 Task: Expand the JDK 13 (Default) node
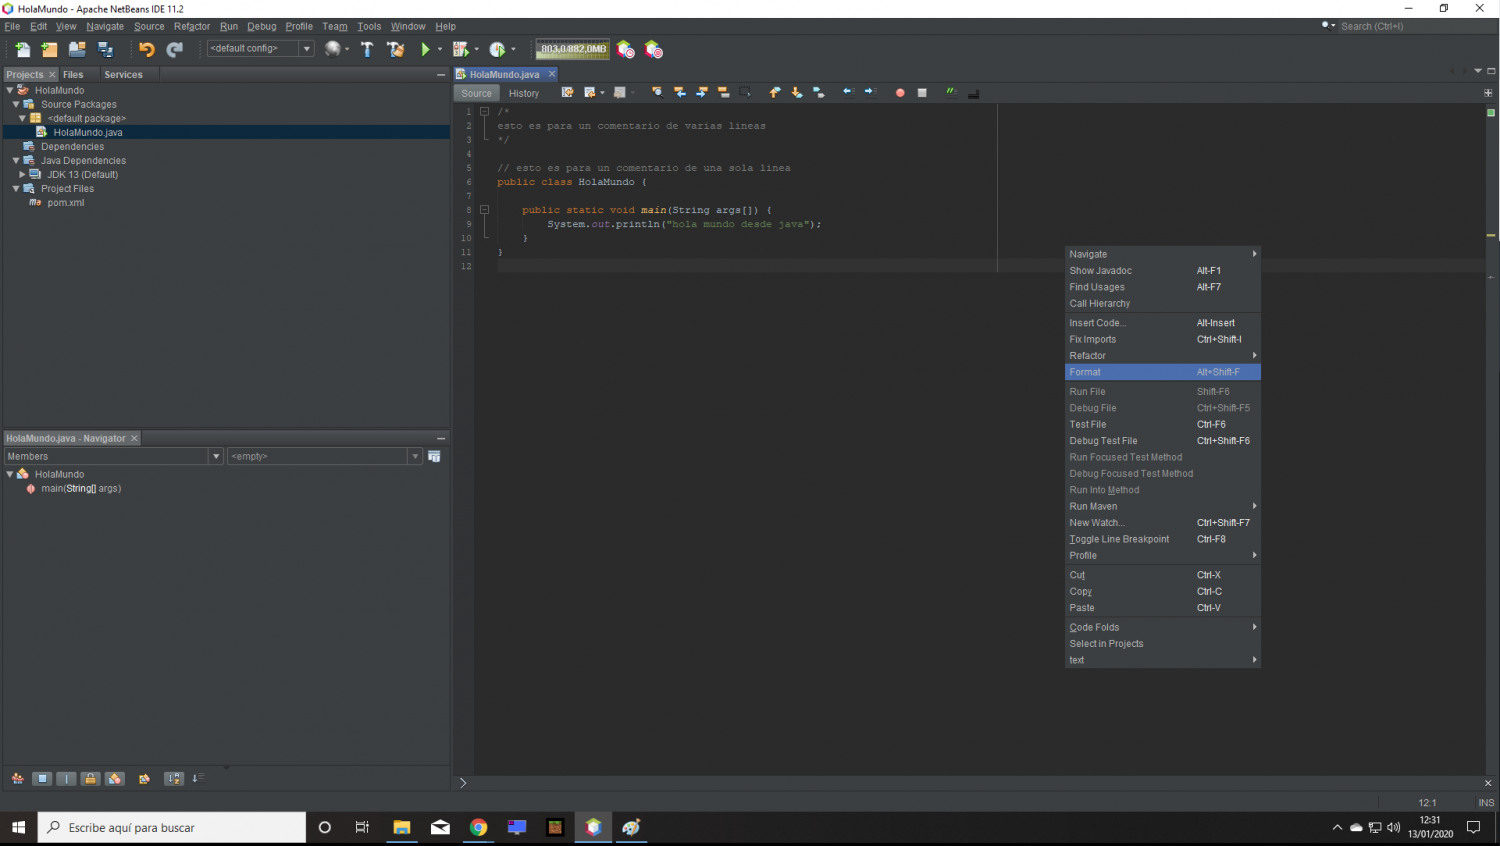(x=22, y=174)
